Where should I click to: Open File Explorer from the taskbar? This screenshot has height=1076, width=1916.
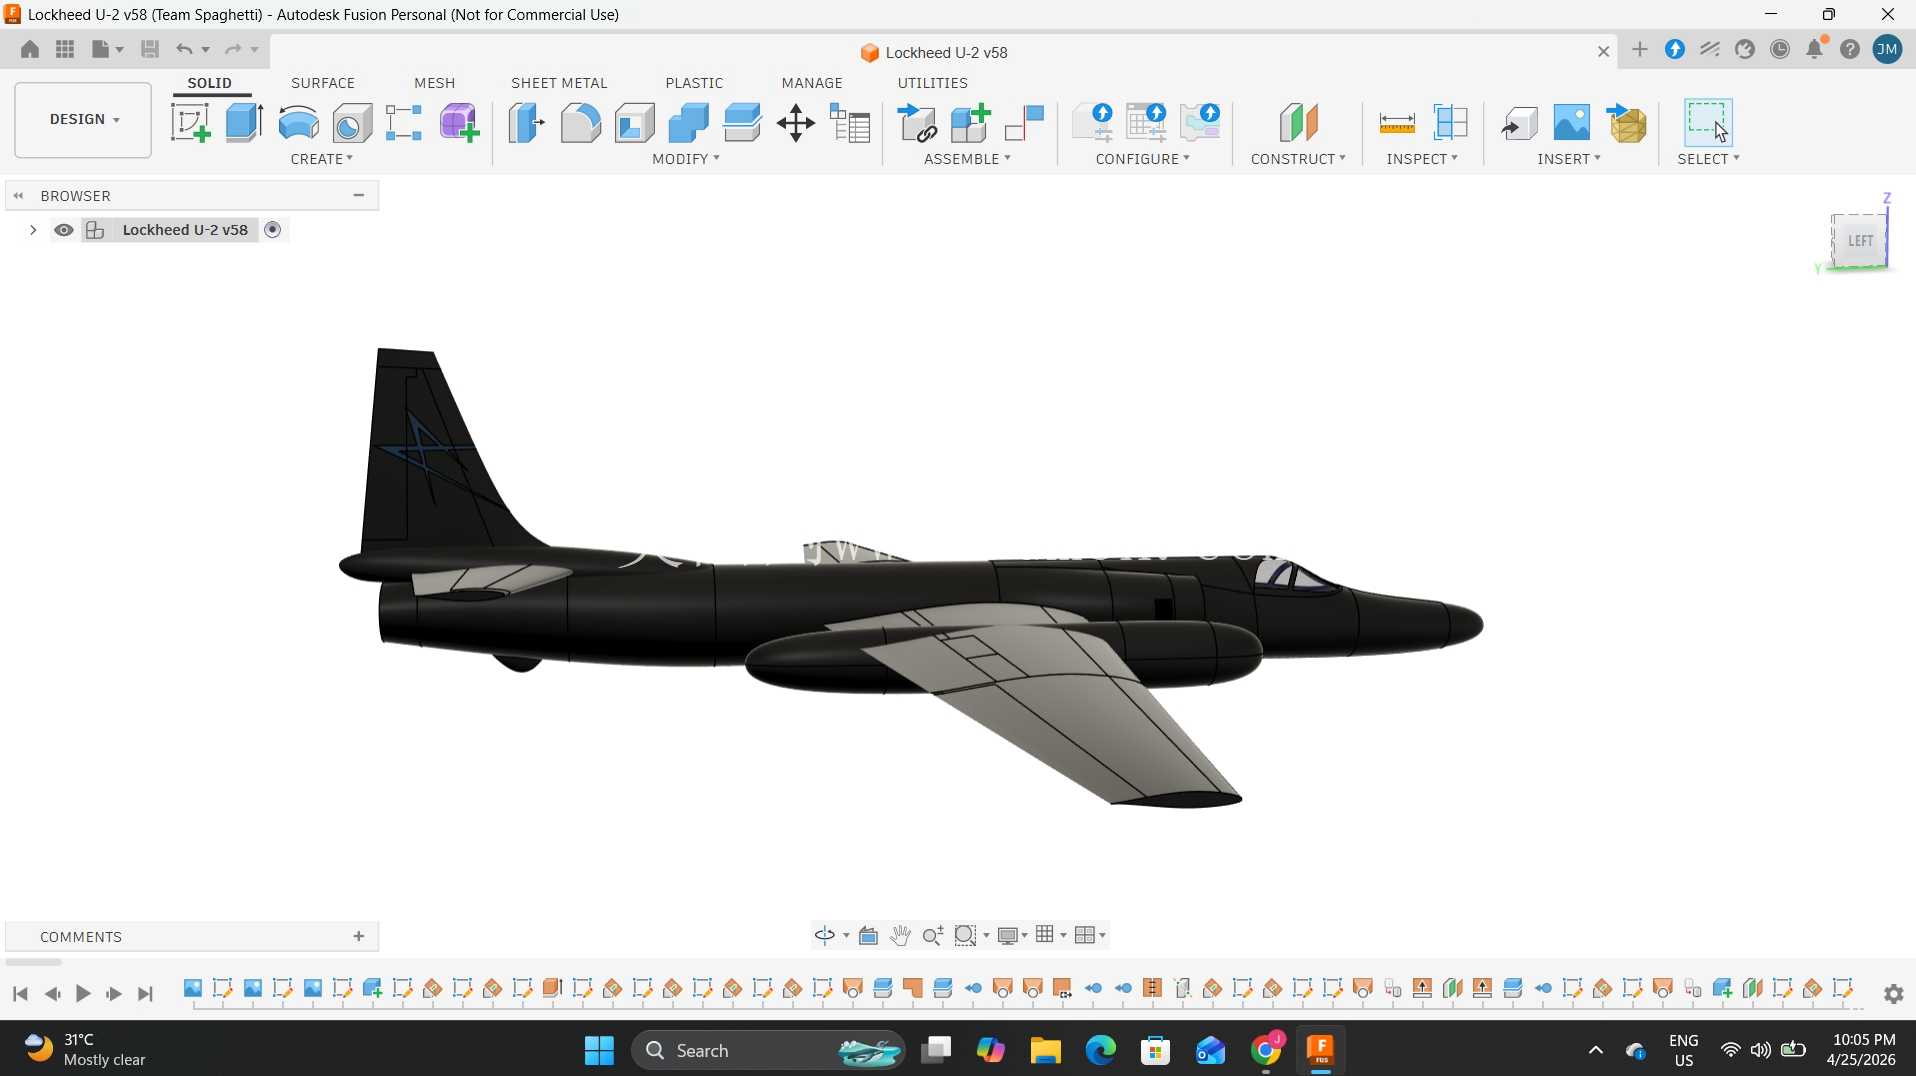[1045, 1050]
